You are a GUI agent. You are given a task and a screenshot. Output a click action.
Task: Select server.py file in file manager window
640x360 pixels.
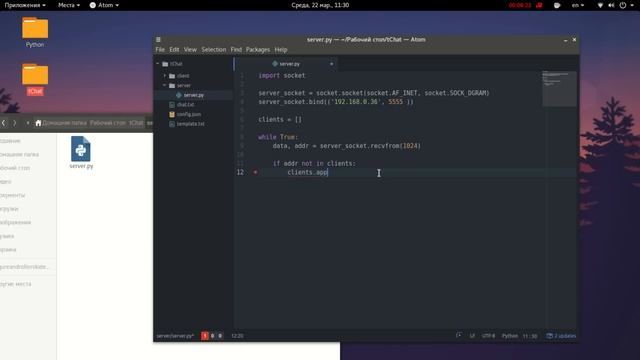(x=81, y=152)
